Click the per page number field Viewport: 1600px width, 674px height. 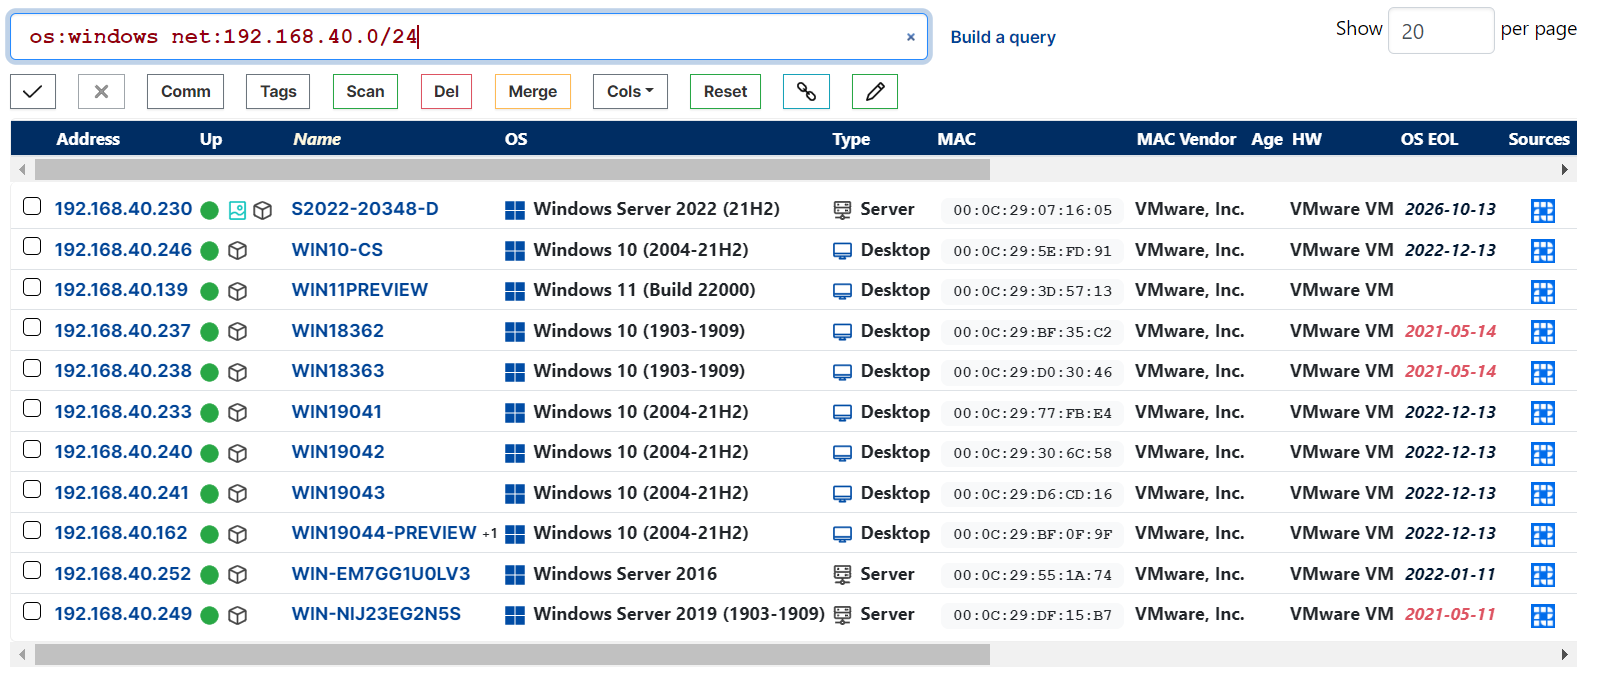(x=1440, y=31)
